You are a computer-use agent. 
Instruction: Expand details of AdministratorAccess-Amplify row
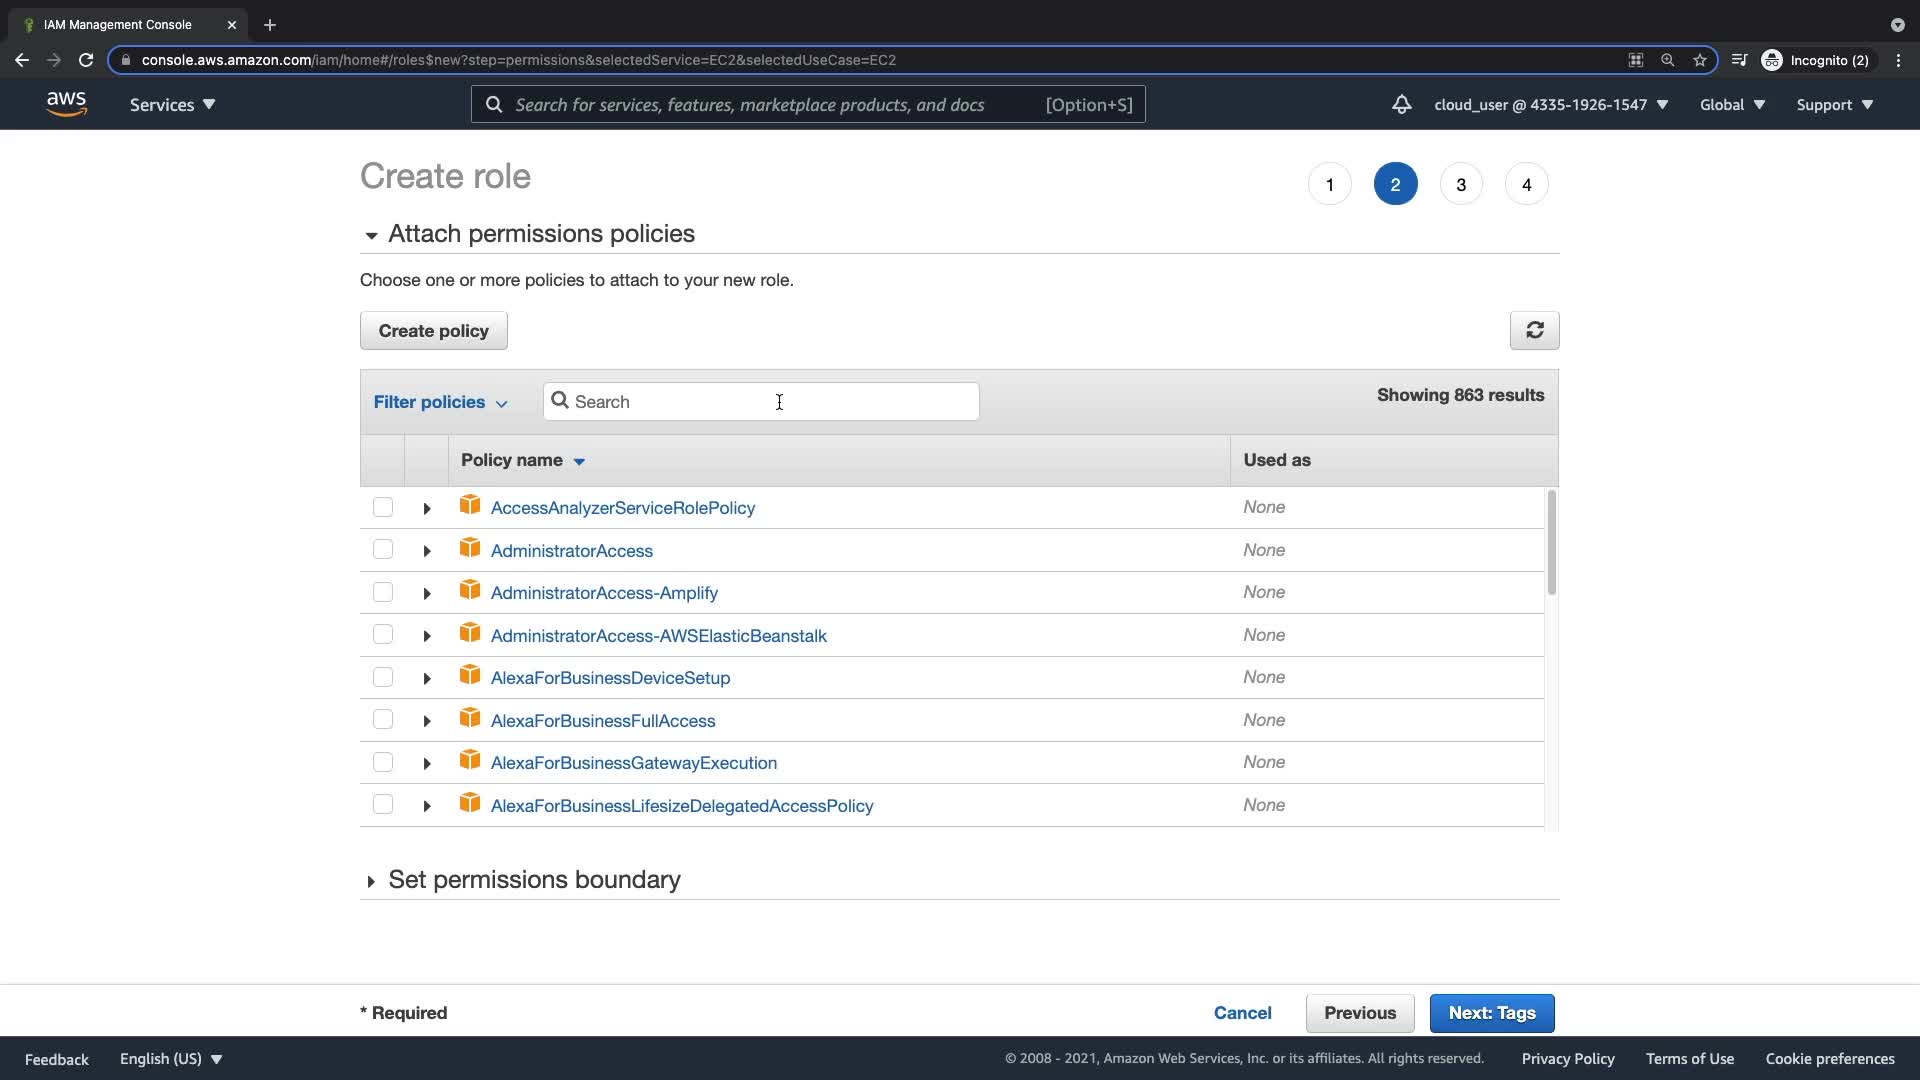(427, 594)
